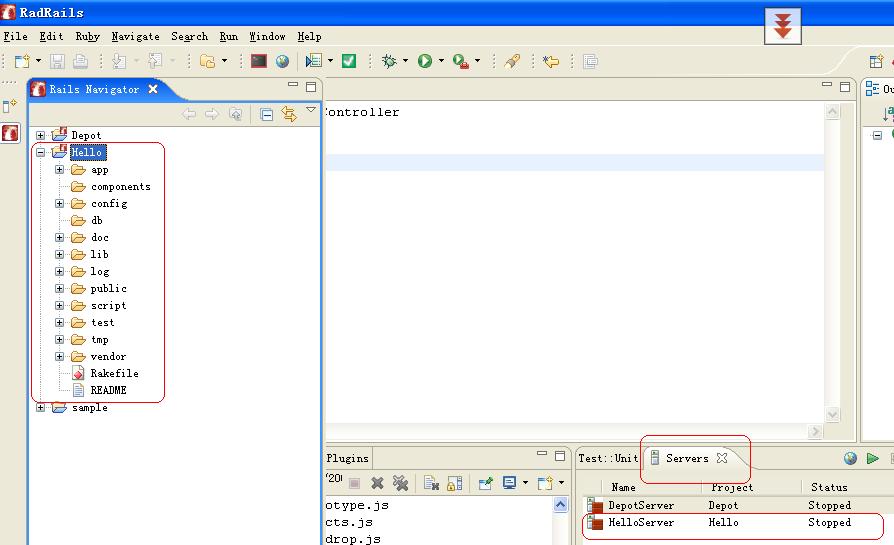
Task: Open the External Tools dropdown arrow
Action: pyautogui.click(x=477, y=61)
